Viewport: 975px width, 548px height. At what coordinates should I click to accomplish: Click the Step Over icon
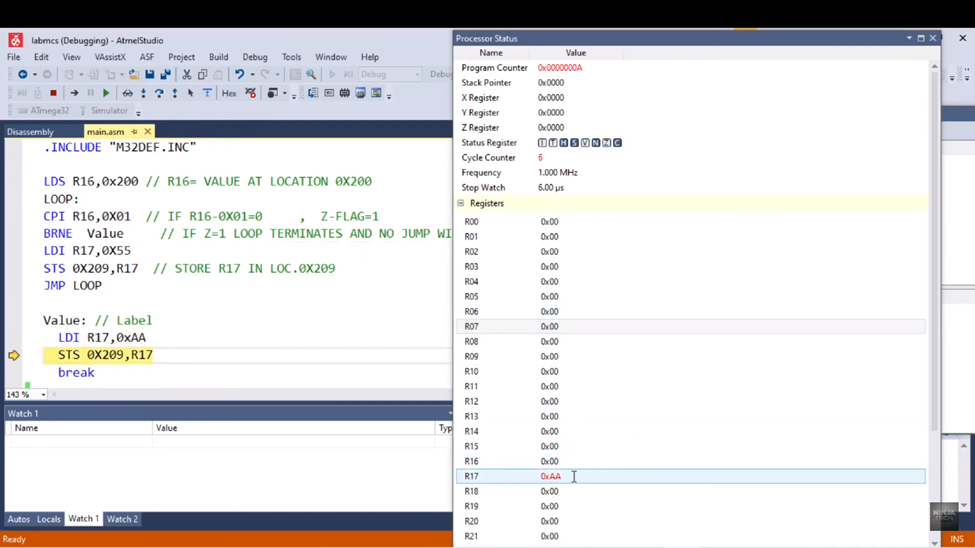(159, 93)
